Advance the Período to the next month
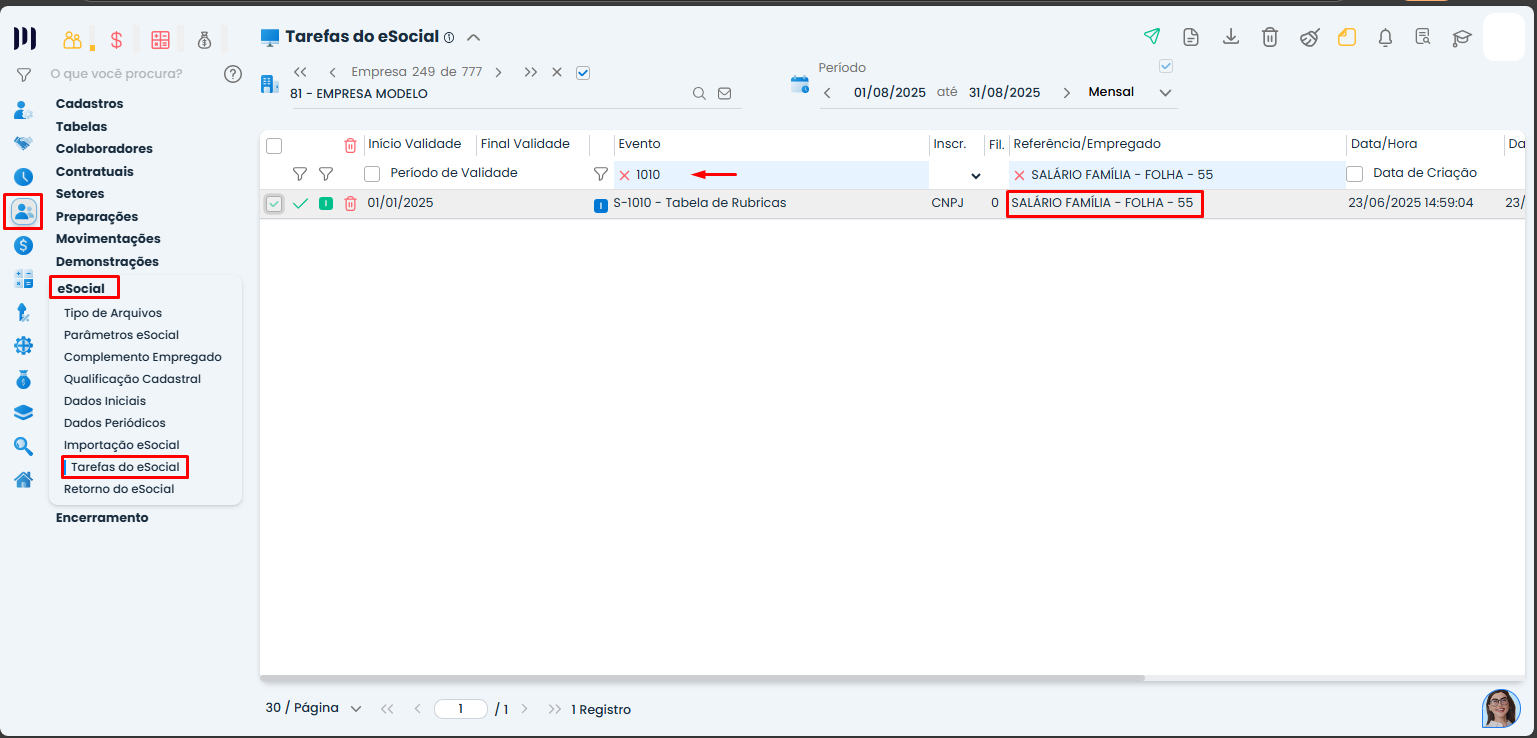This screenshot has height=738, width=1537. (1066, 93)
